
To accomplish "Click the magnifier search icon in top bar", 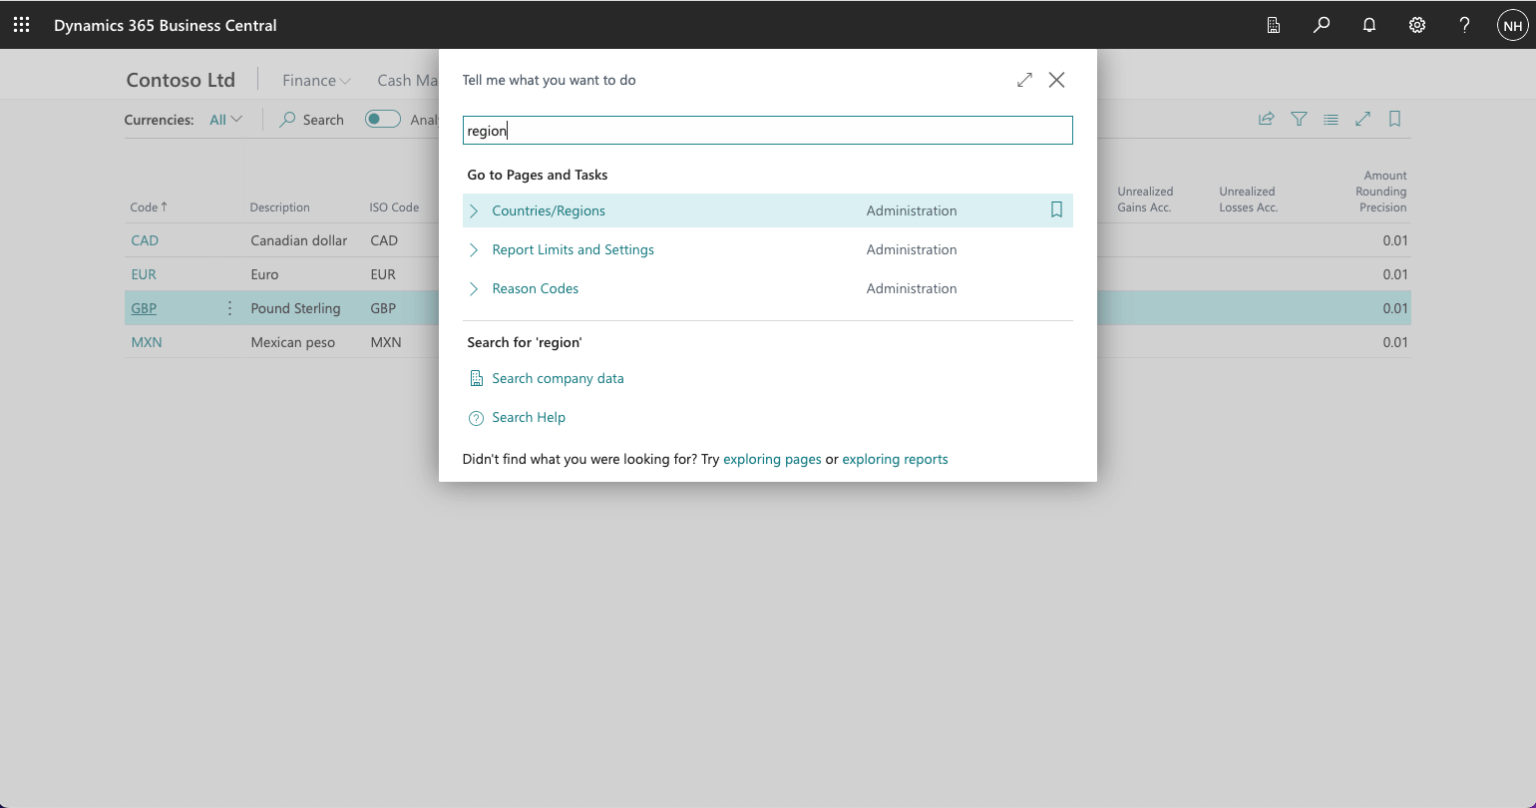I will tap(1321, 25).
